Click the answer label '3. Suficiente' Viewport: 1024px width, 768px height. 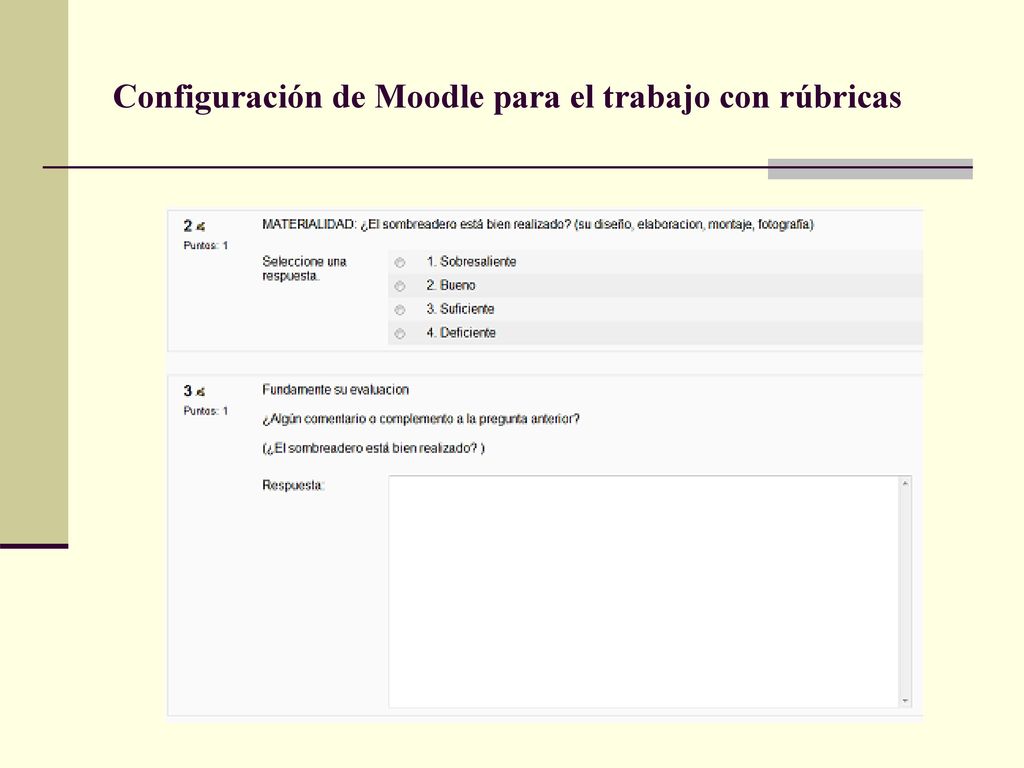pyautogui.click(x=460, y=309)
